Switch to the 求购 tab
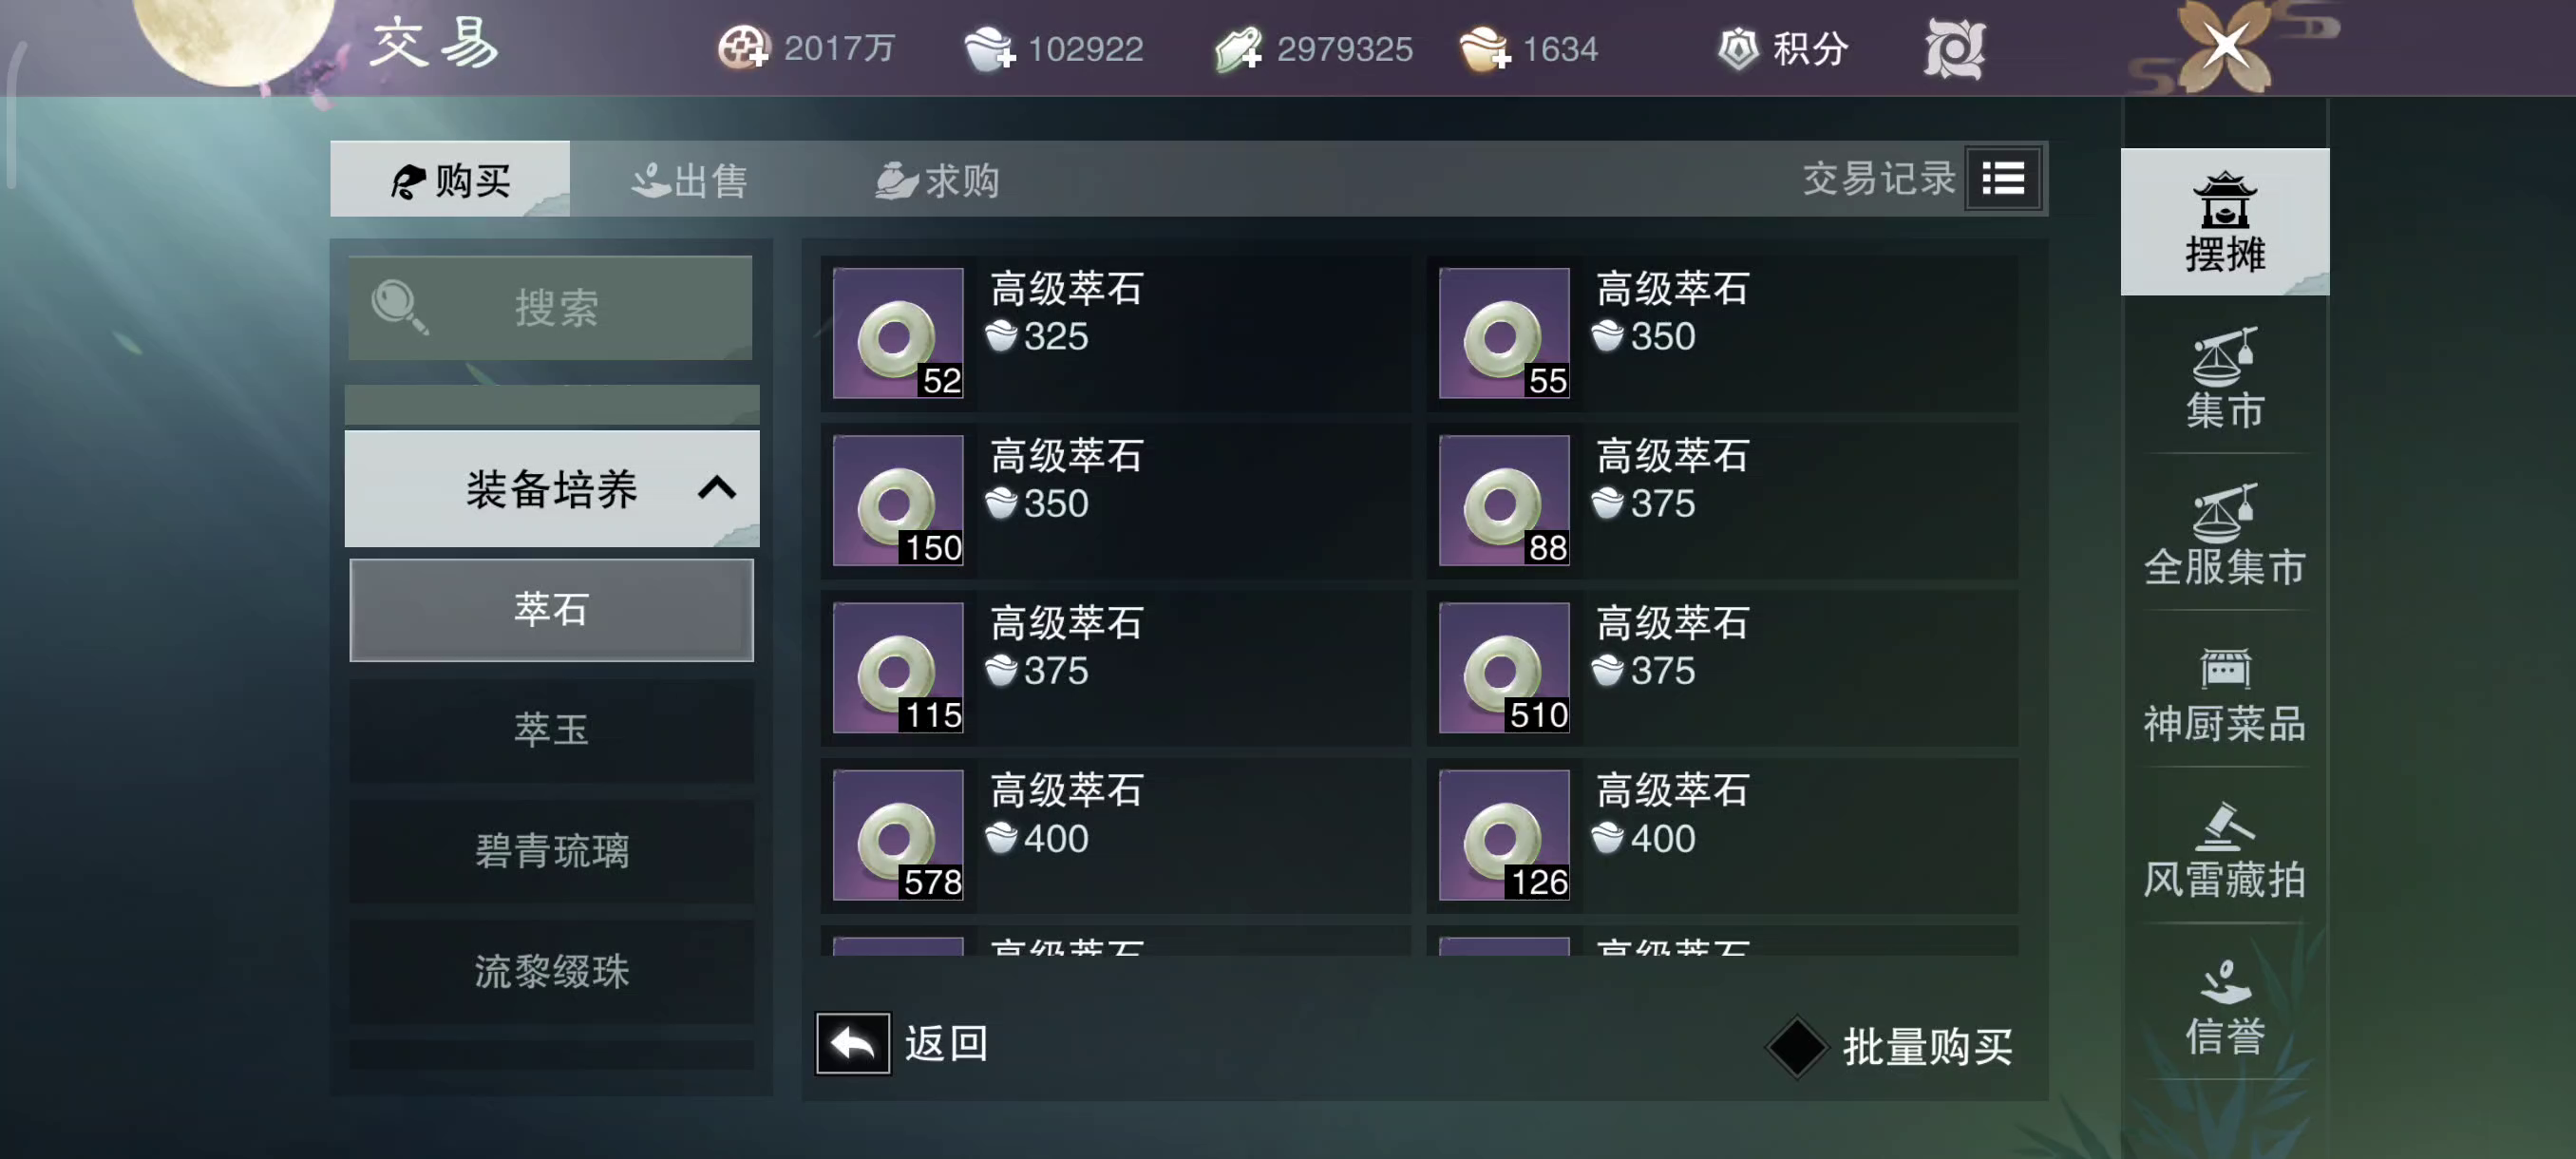The height and width of the screenshot is (1159, 2576). pyautogui.click(x=938, y=180)
